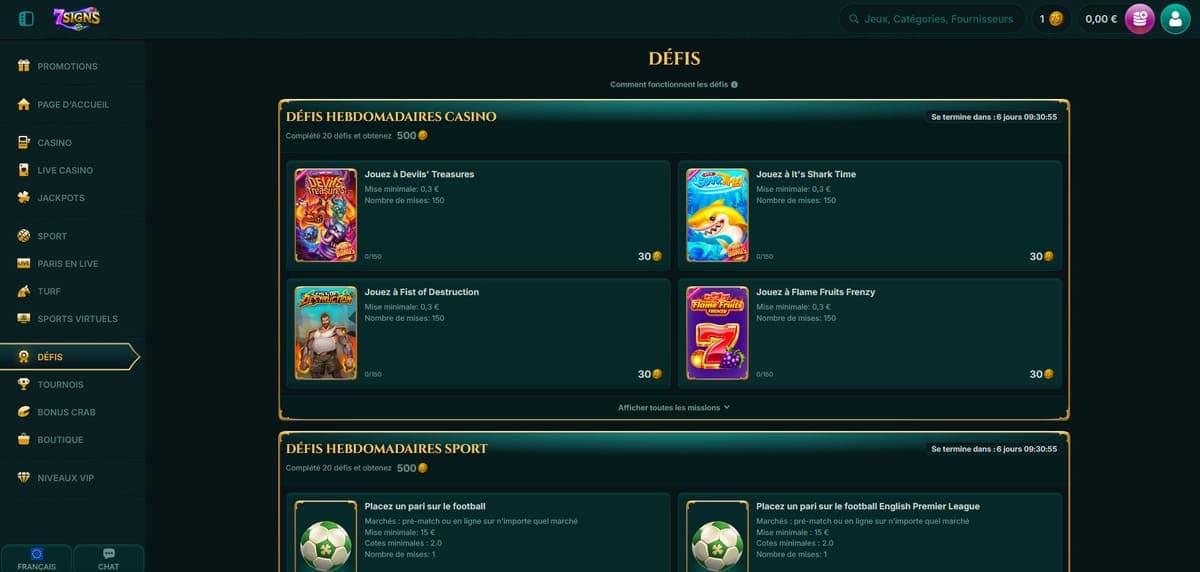Viewport: 1200px width, 572px height.
Task: Click the EU flag language icon
Action: [x=37, y=554]
